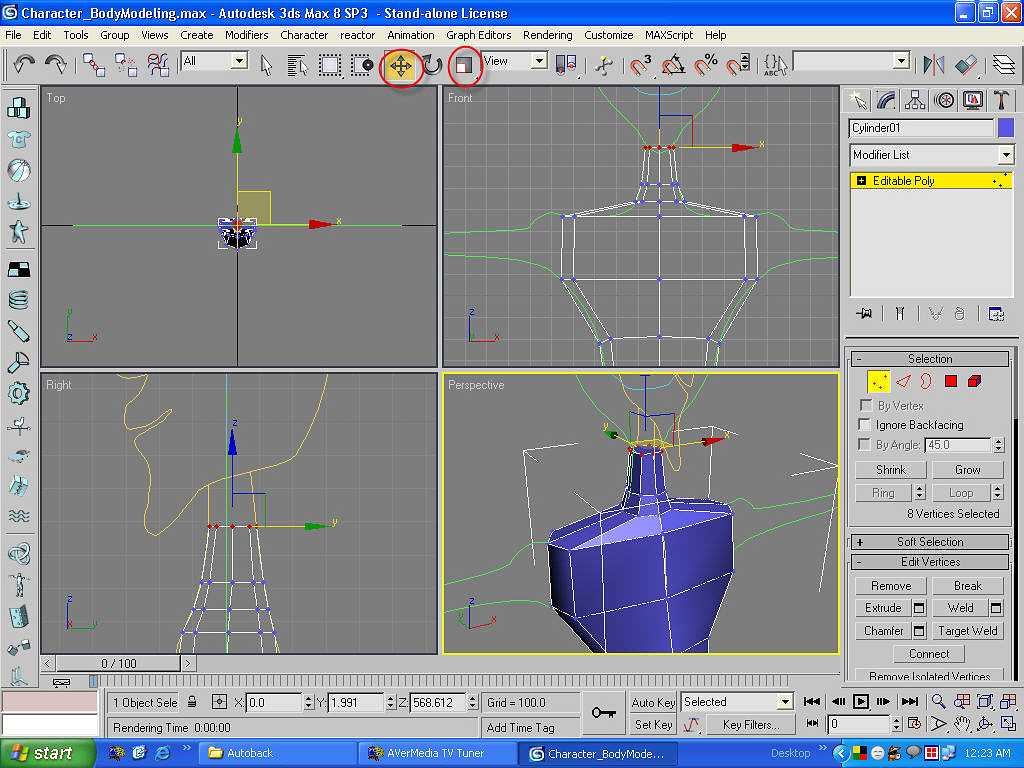Activate Select and Scale tool
Screen dimensions: 1024x768
pyautogui.click(x=464, y=65)
